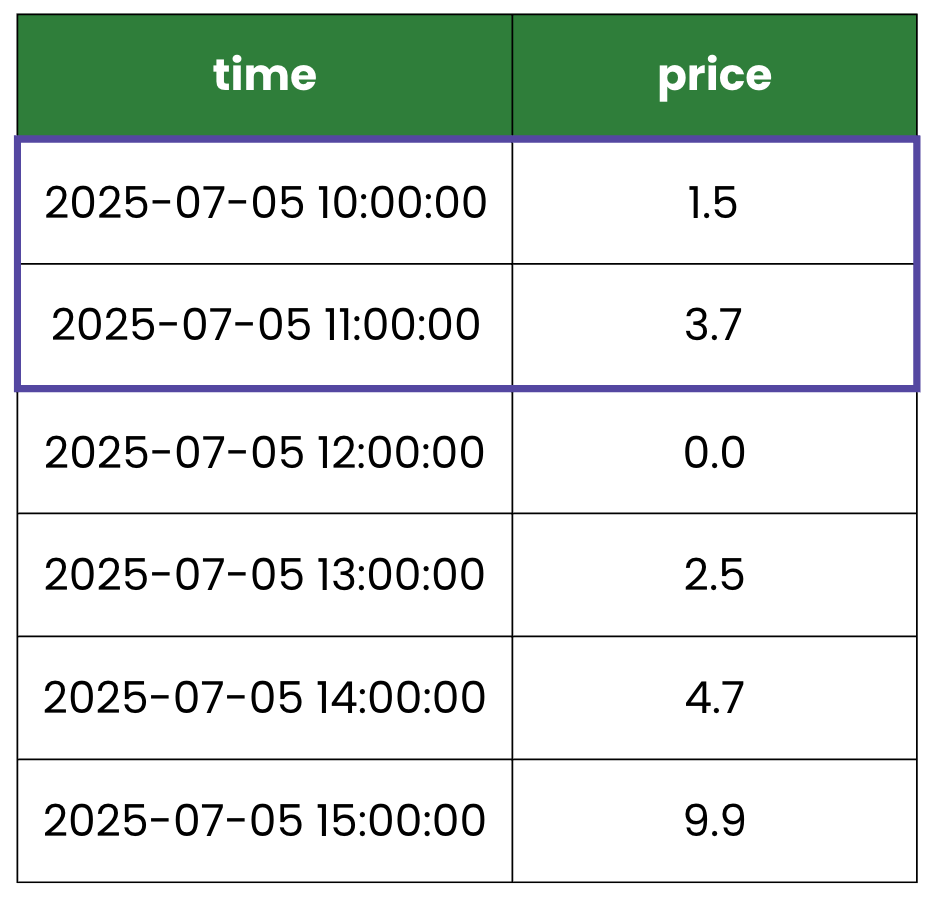Click the "price" column header
The width and height of the screenshot is (938, 898).
click(714, 76)
